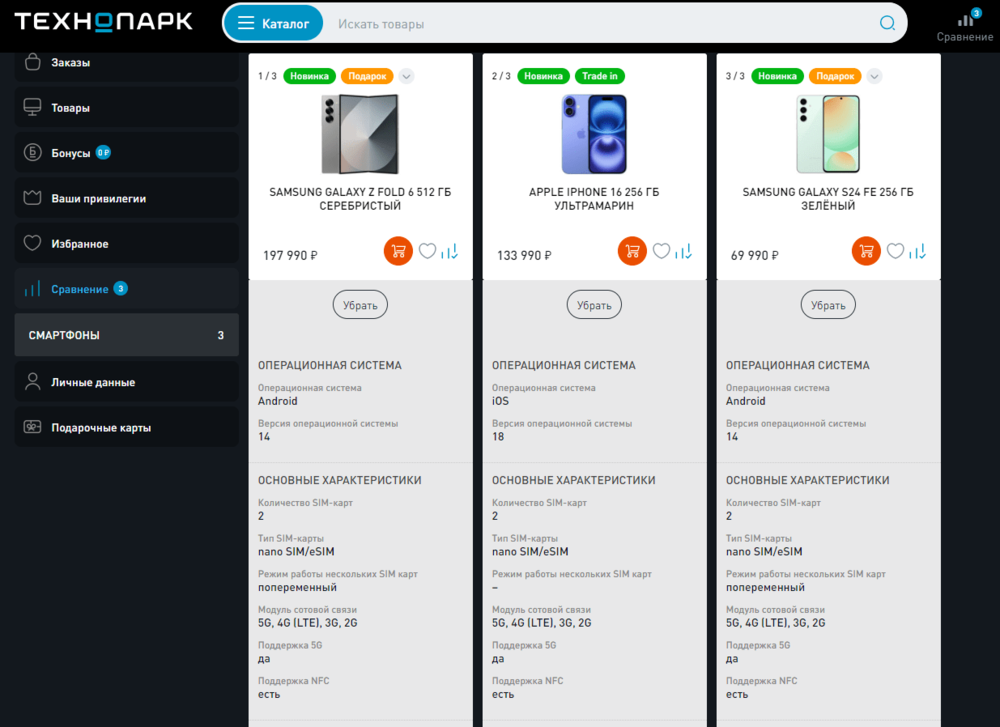
Task: Open the Каталог menu
Action: [273, 24]
